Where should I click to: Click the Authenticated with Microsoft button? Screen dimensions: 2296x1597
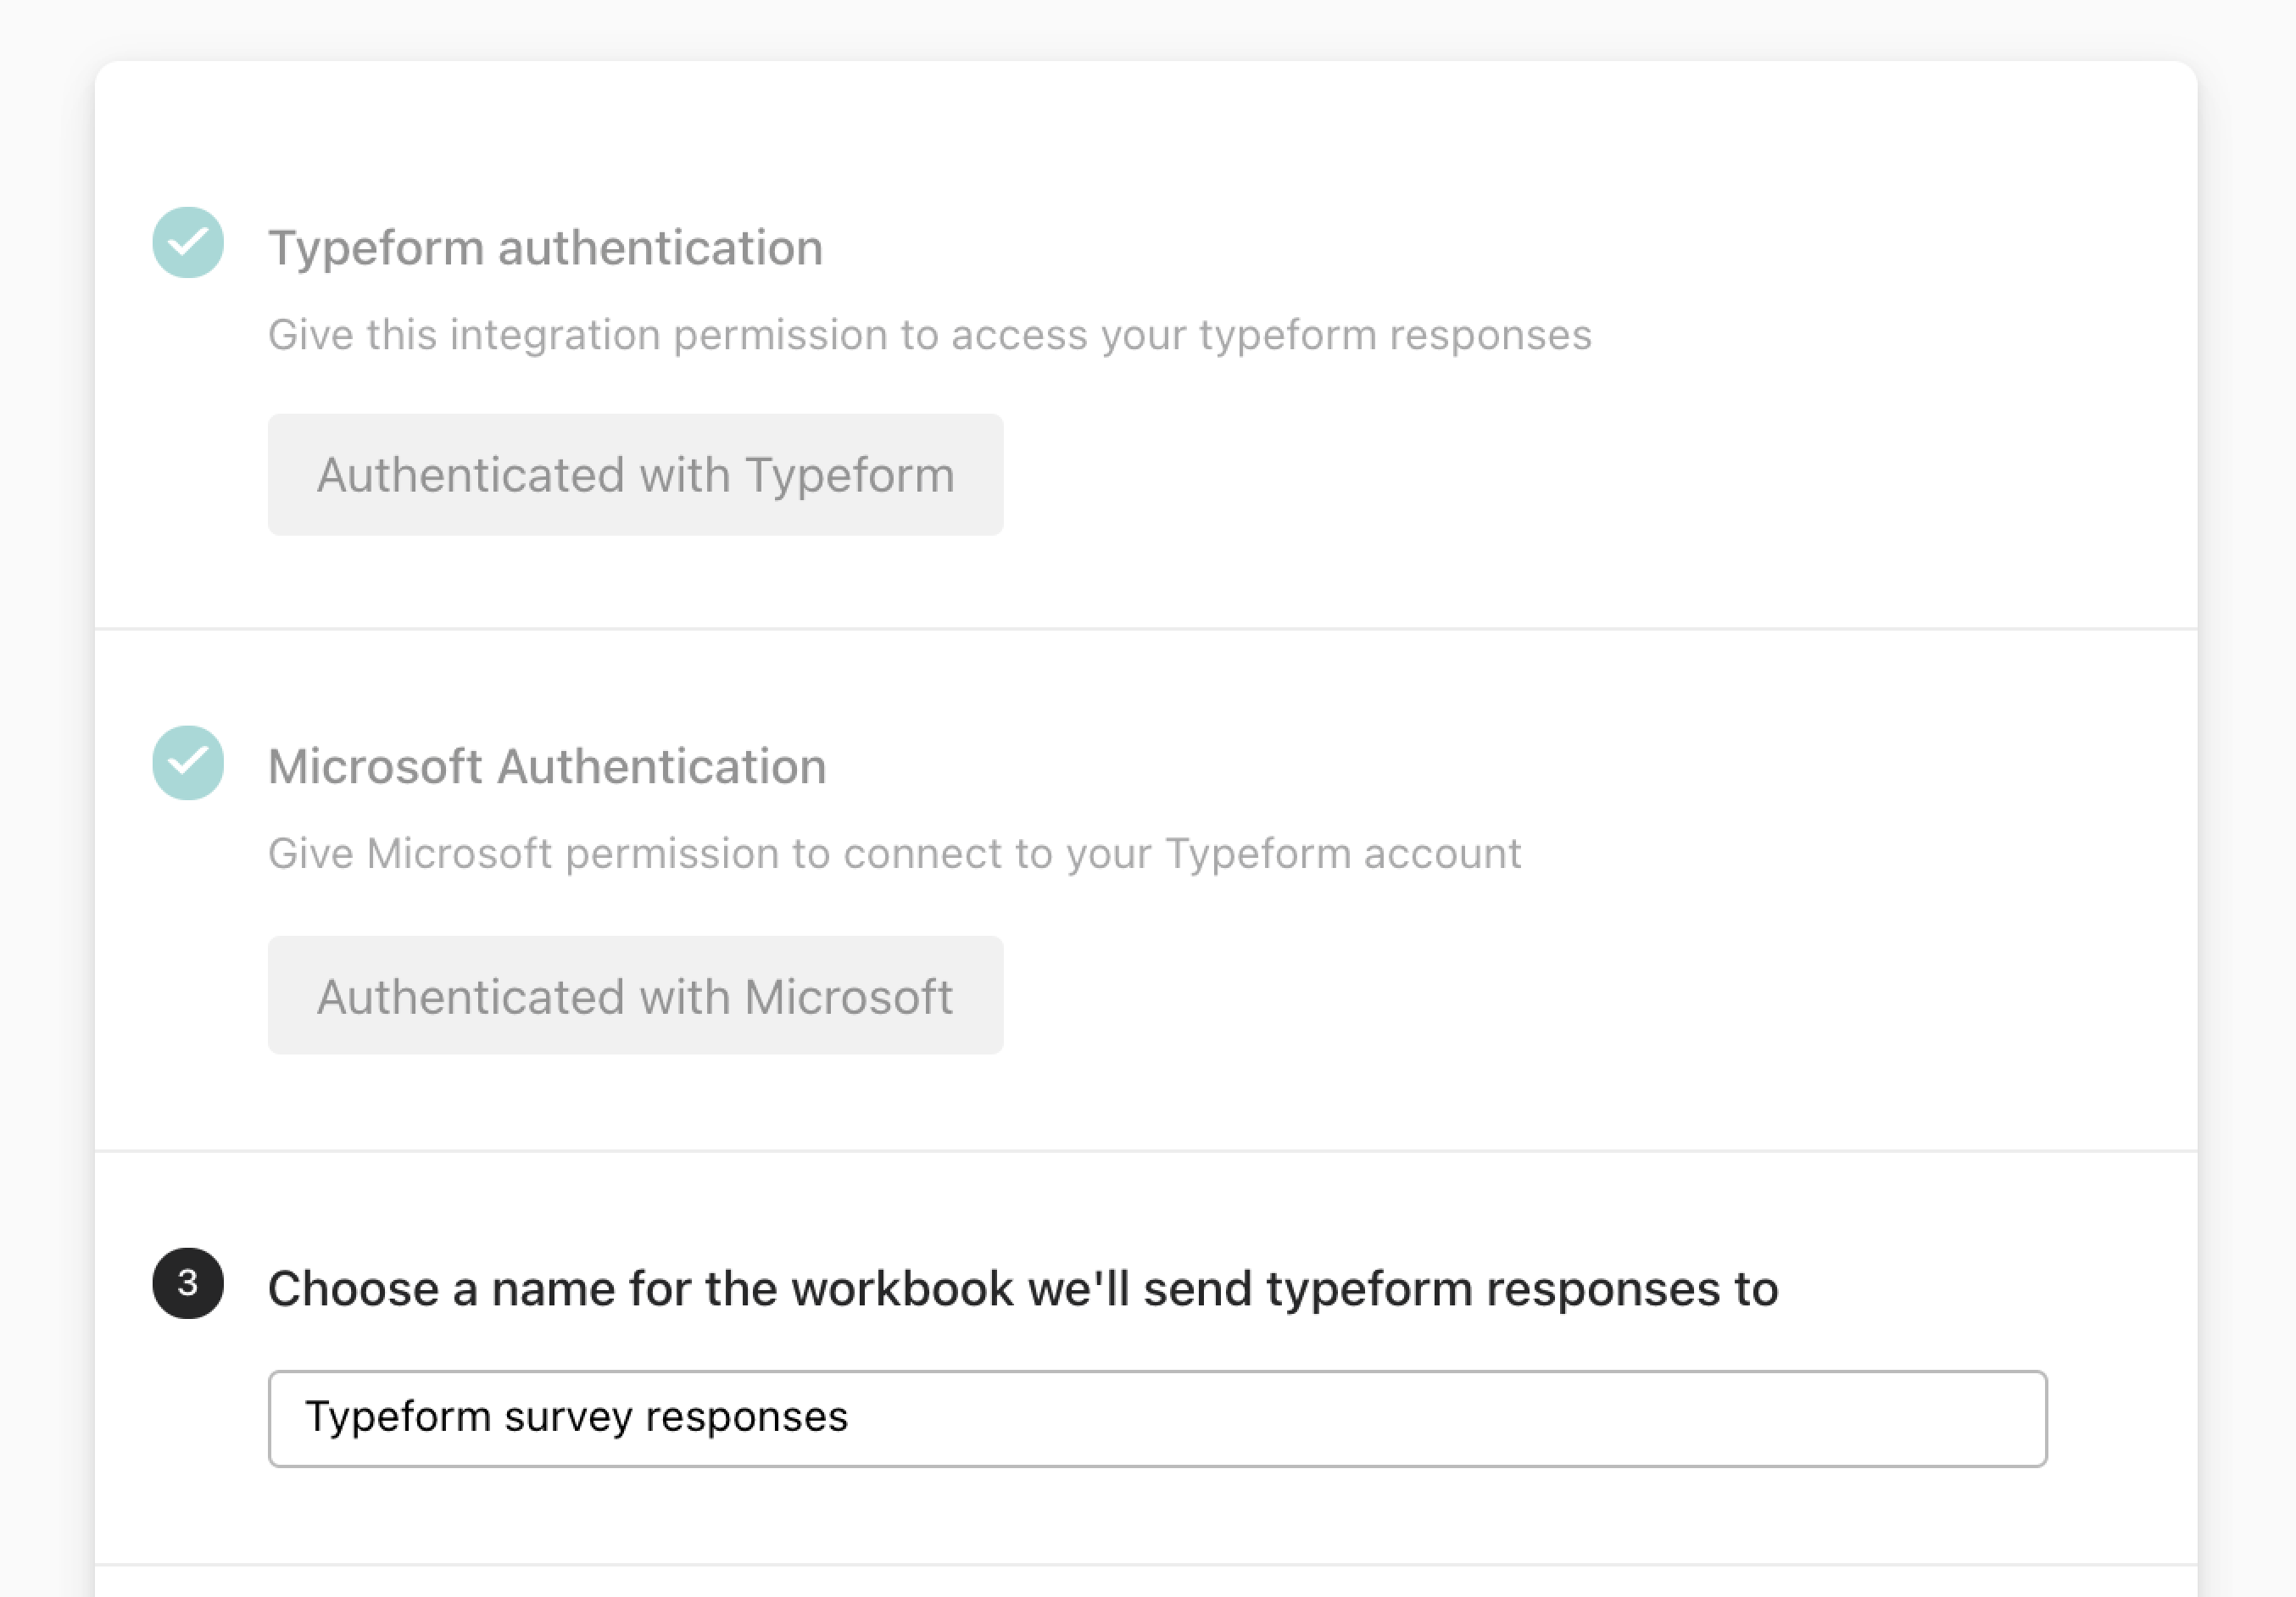click(635, 996)
